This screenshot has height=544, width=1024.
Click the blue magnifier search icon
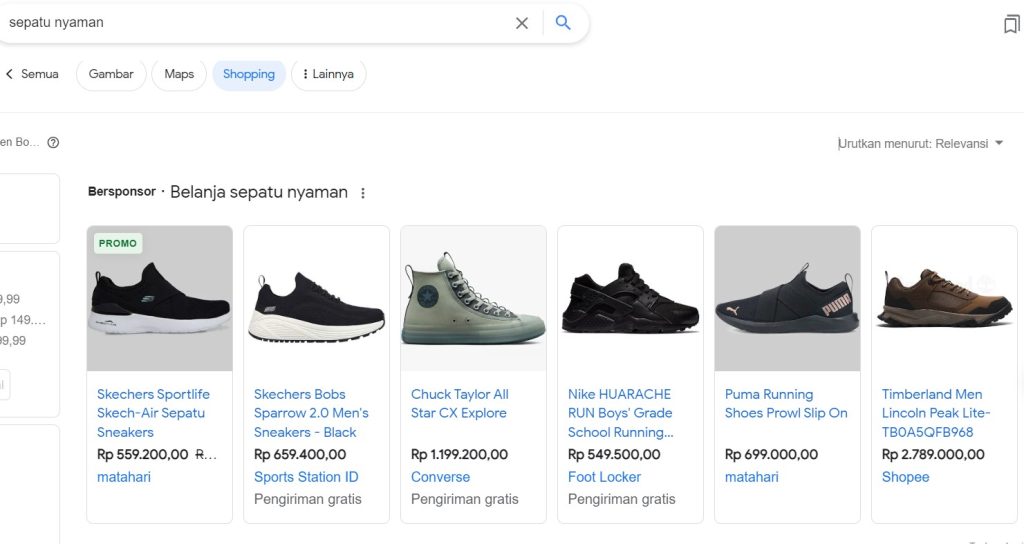click(563, 23)
